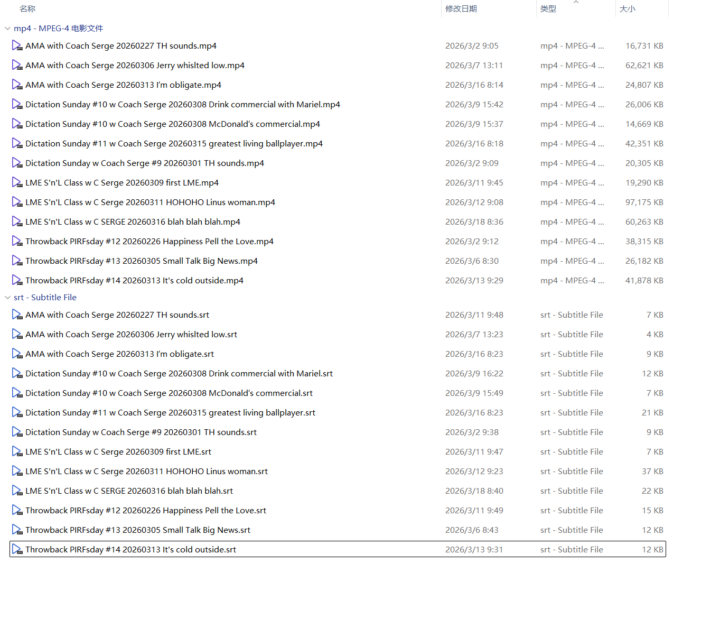Click icon of AMA 20260227 TH sounds.srt
Screen dimensions: 720x628
pyautogui.click(x=17, y=315)
